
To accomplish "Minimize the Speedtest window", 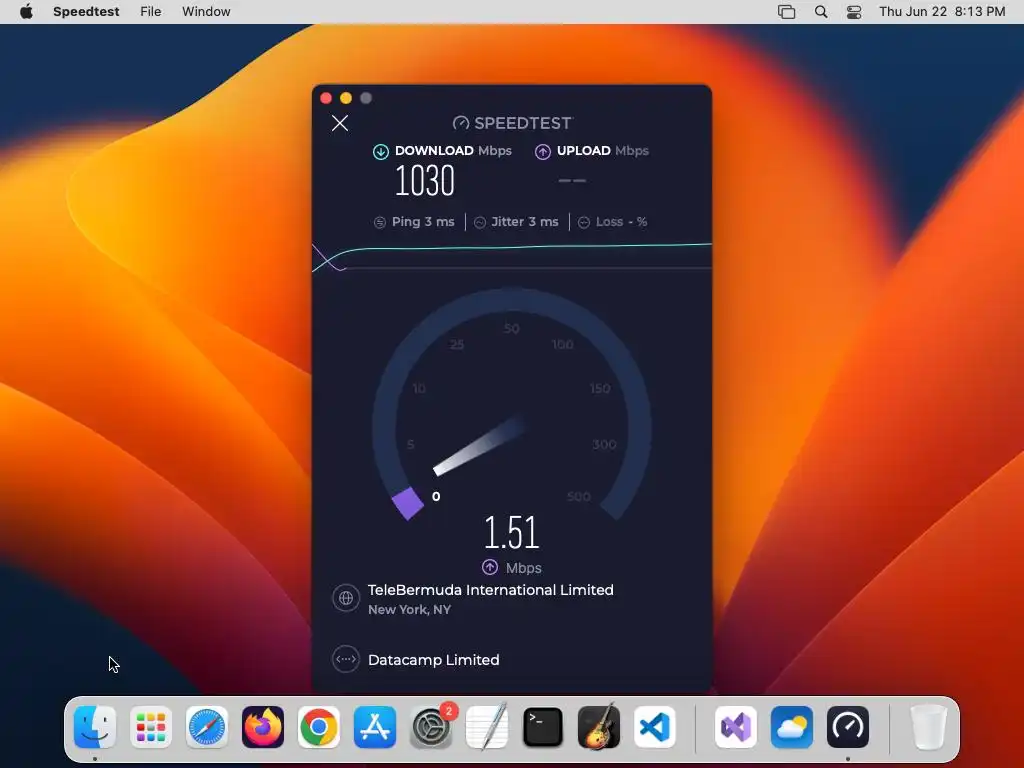I will tap(346, 98).
